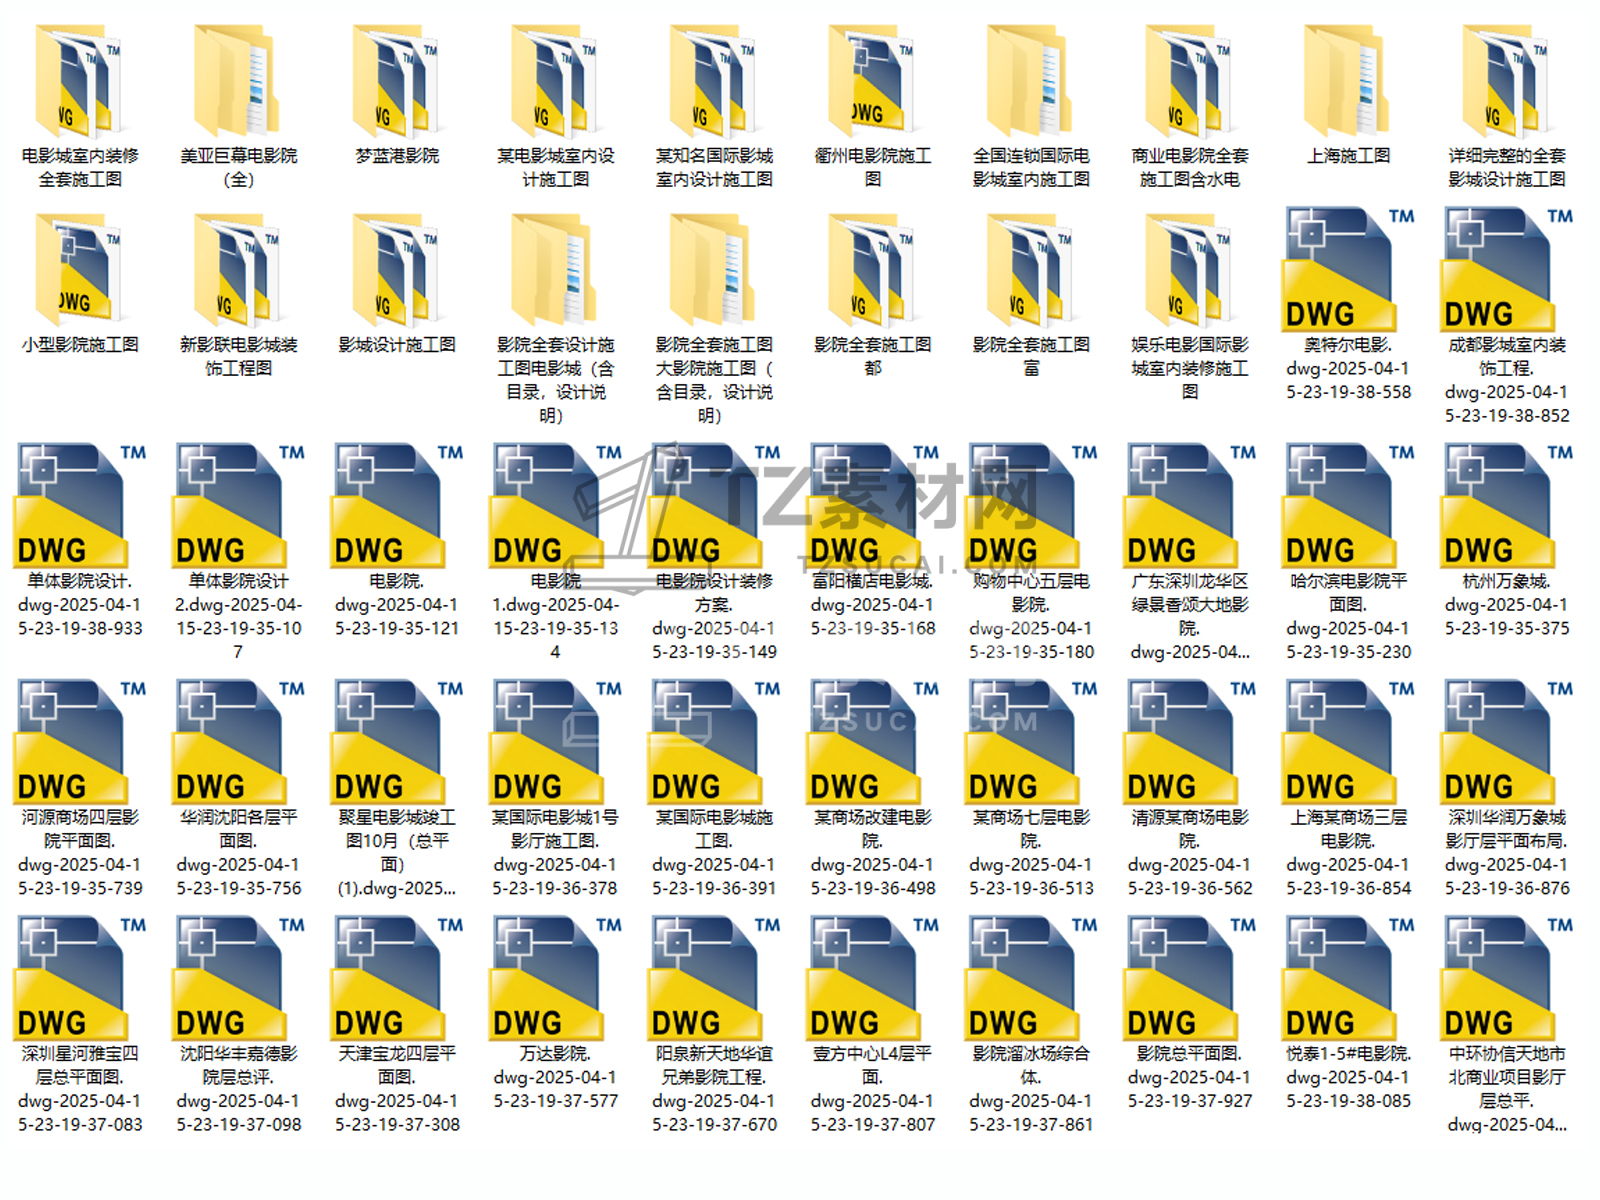This screenshot has width=1600, height=1200.
Task: Select the 聚星电影城竣工图10月 DWG icon
Action: pos(397,741)
